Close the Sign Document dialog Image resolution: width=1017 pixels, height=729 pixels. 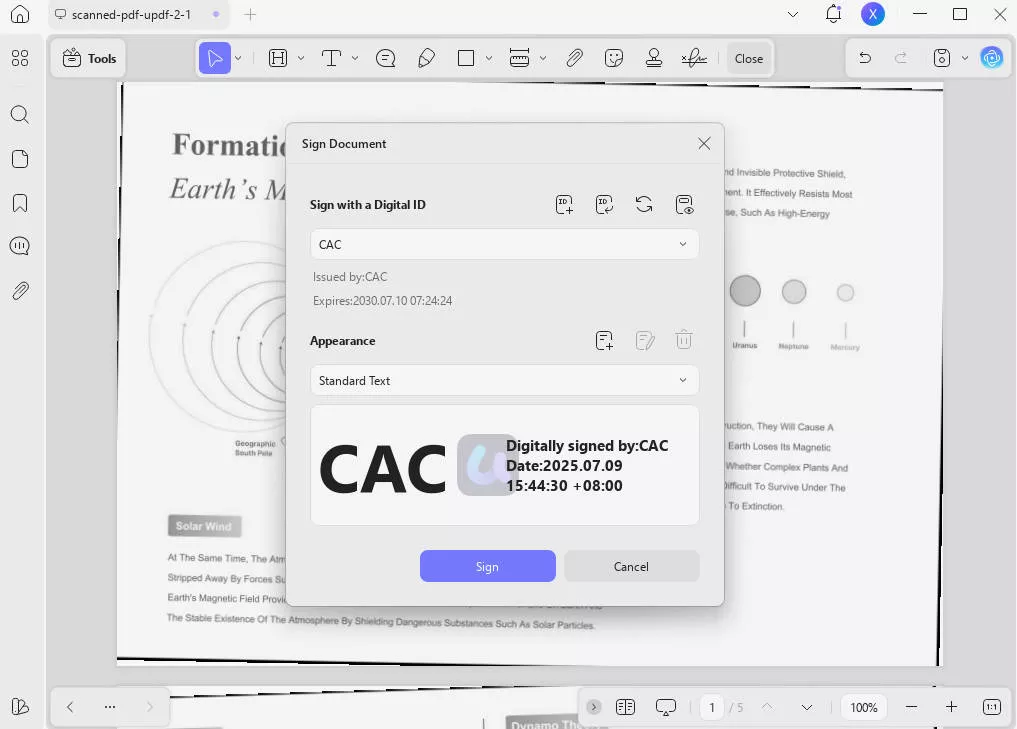point(704,143)
